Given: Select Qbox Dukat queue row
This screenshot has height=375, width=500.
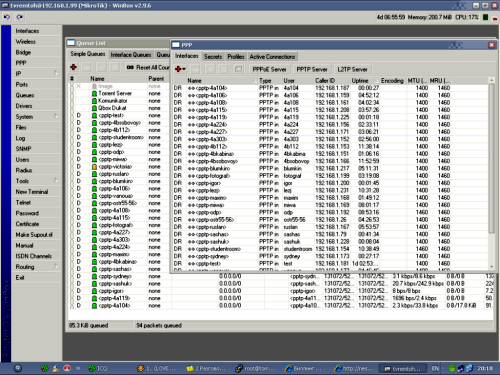Looking at the screenshot, I should 120,108.
